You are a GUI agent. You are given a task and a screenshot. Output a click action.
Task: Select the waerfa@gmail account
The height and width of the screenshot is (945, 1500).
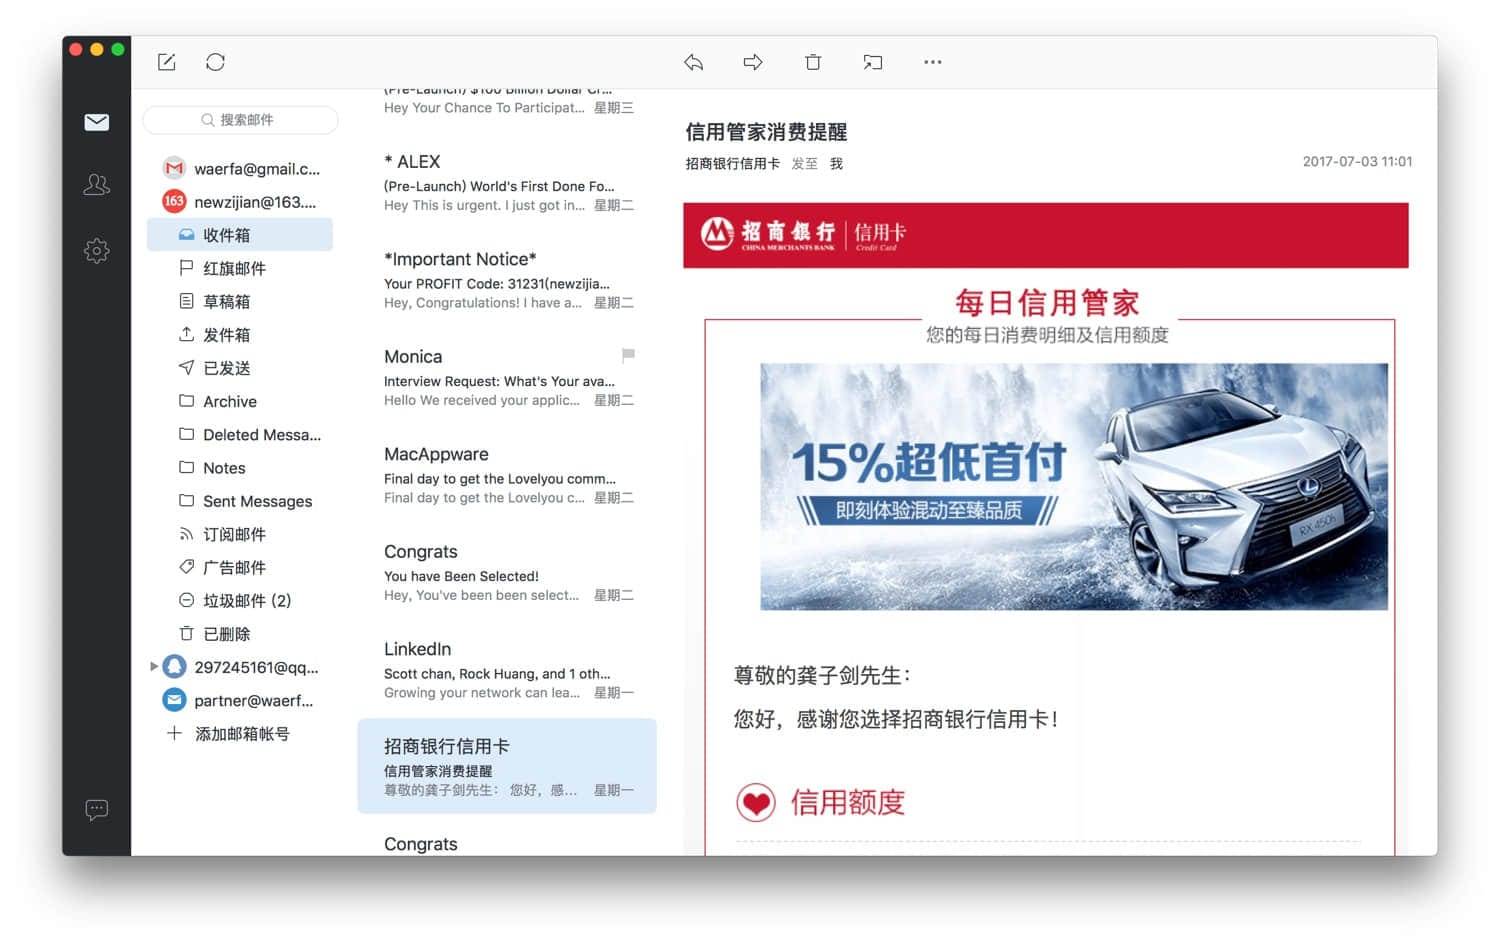click(x=257, y=169)
